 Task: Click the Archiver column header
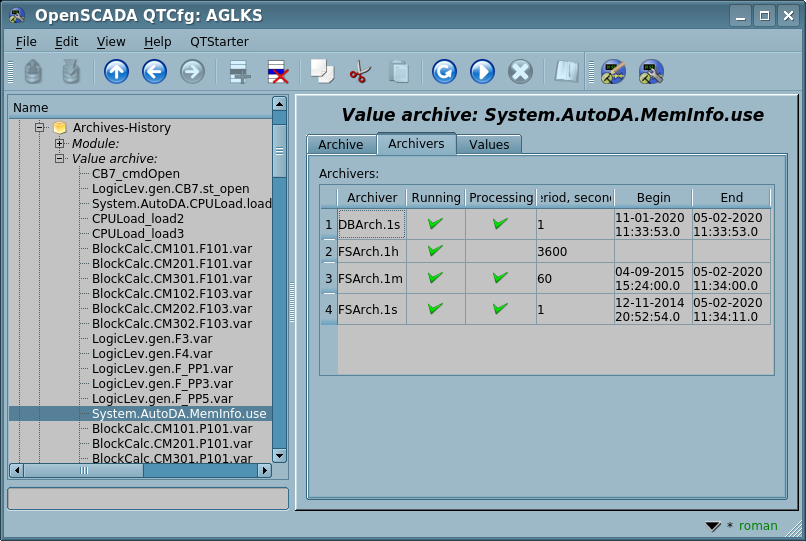(372, 198)
